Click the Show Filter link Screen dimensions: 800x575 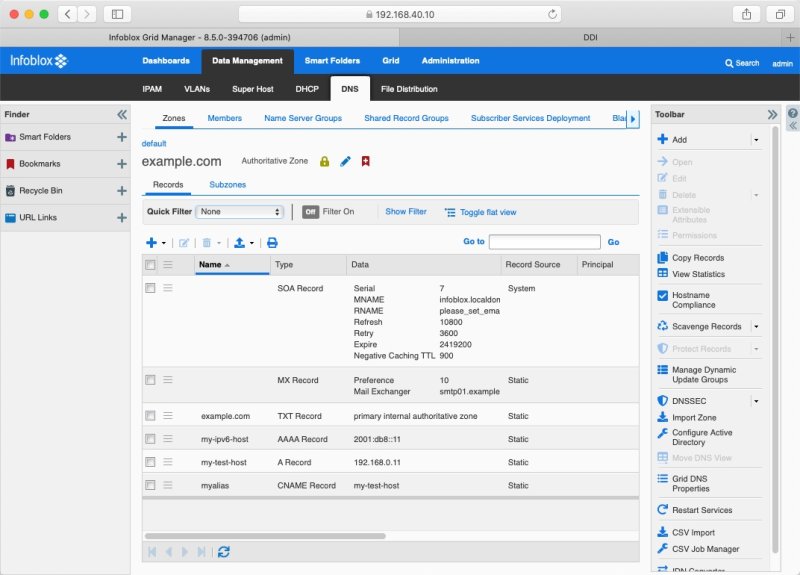406,212
